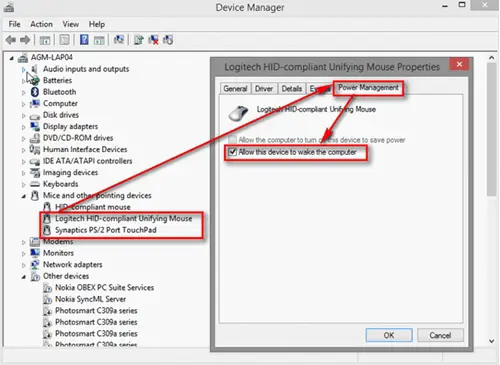Select Synaptics PS/2 Port TouchPad entry
This screenshot has width=500, height=365.
click(106, 230)
